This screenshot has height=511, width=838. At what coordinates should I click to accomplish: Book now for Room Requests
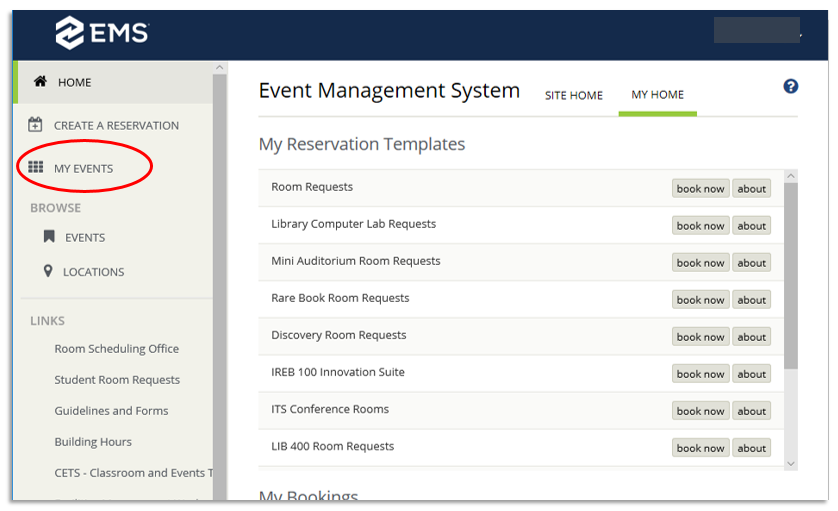[x=700, y=189]
